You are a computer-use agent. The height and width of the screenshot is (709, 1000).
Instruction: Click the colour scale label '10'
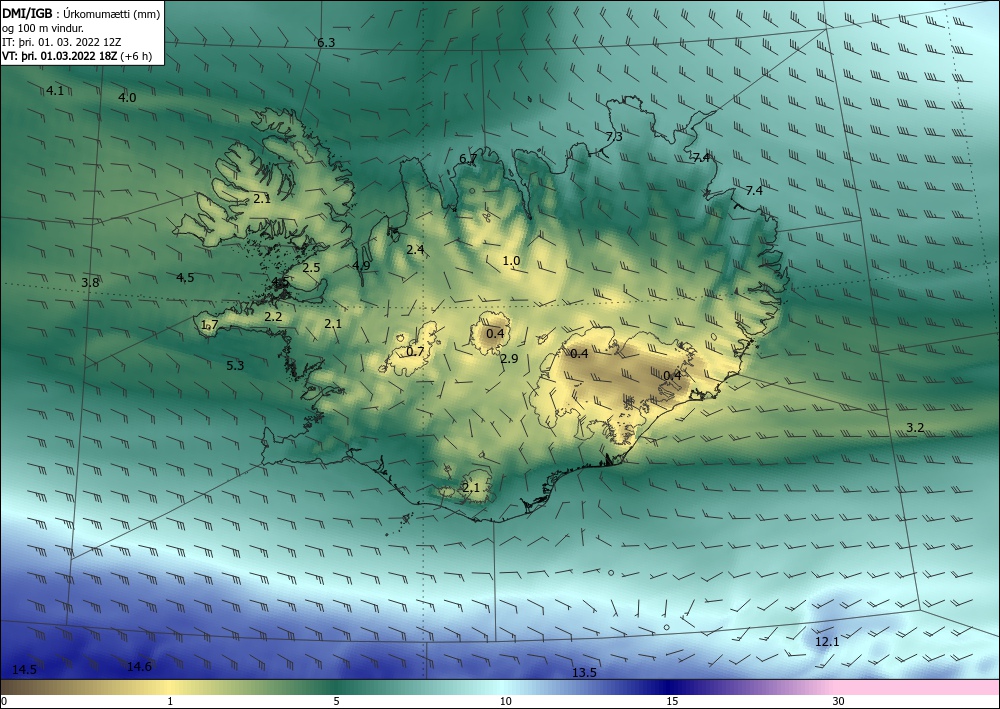pos(506,702)
